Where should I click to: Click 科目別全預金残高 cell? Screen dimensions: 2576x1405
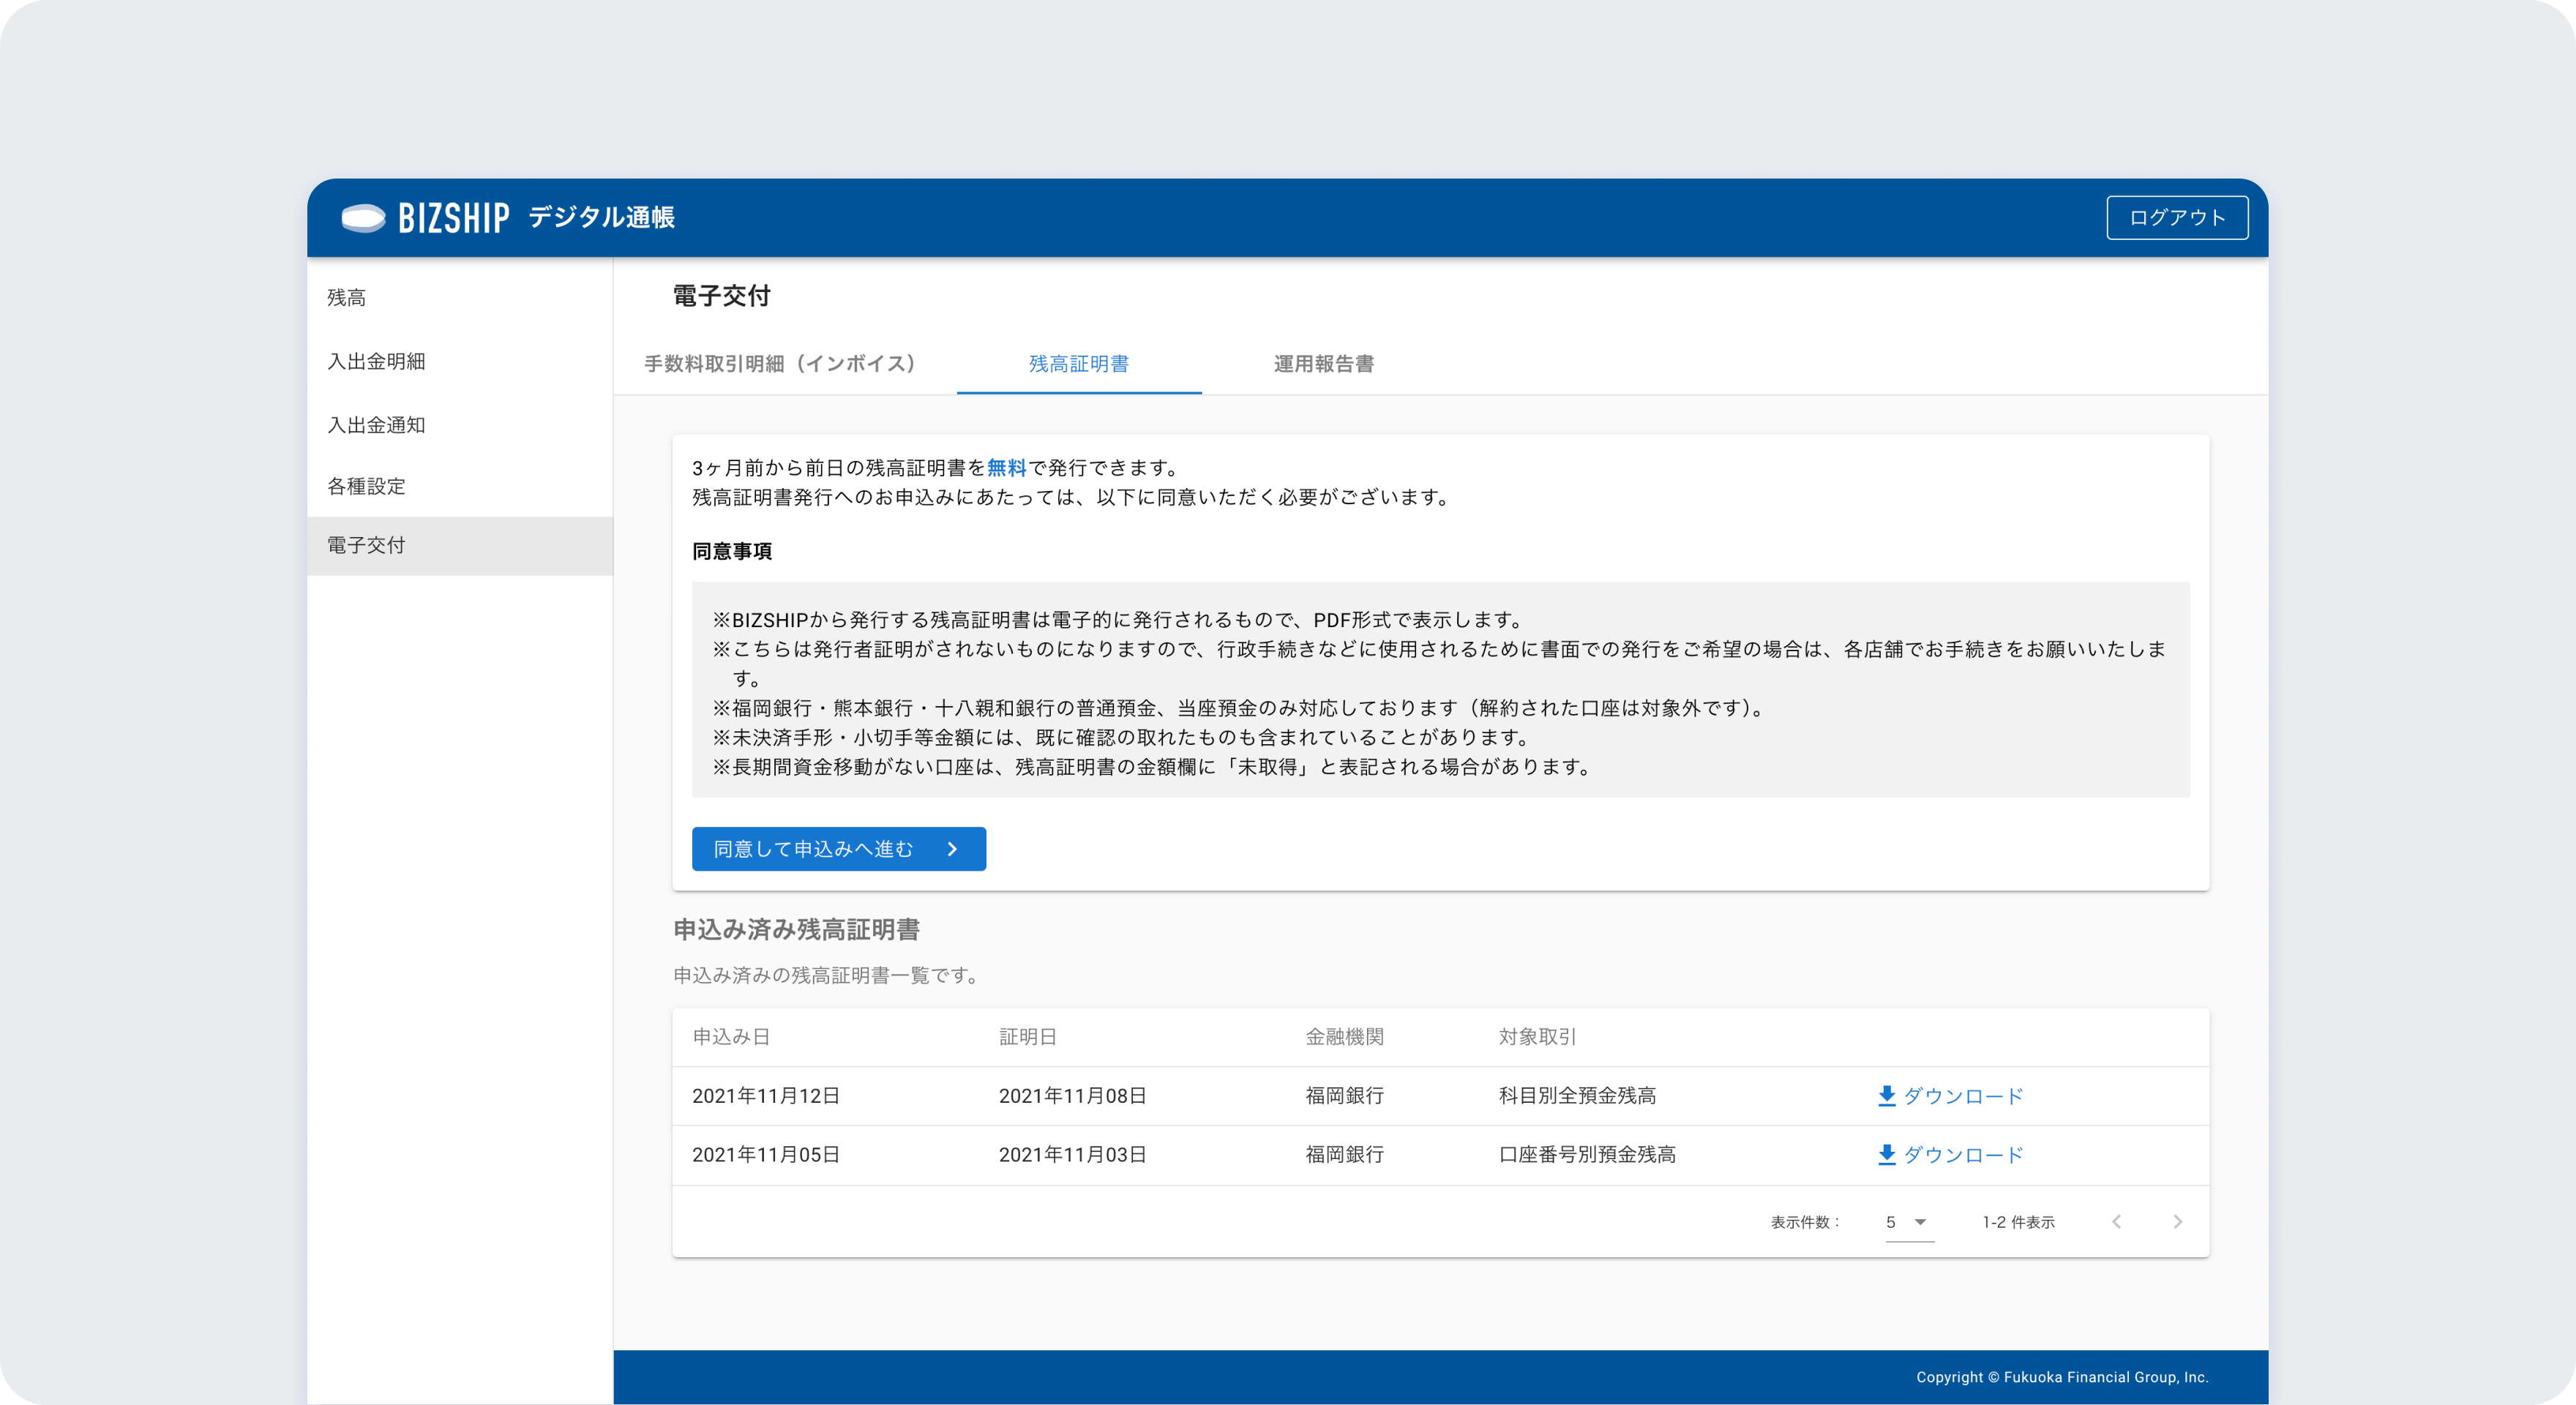point(1577,1096)
